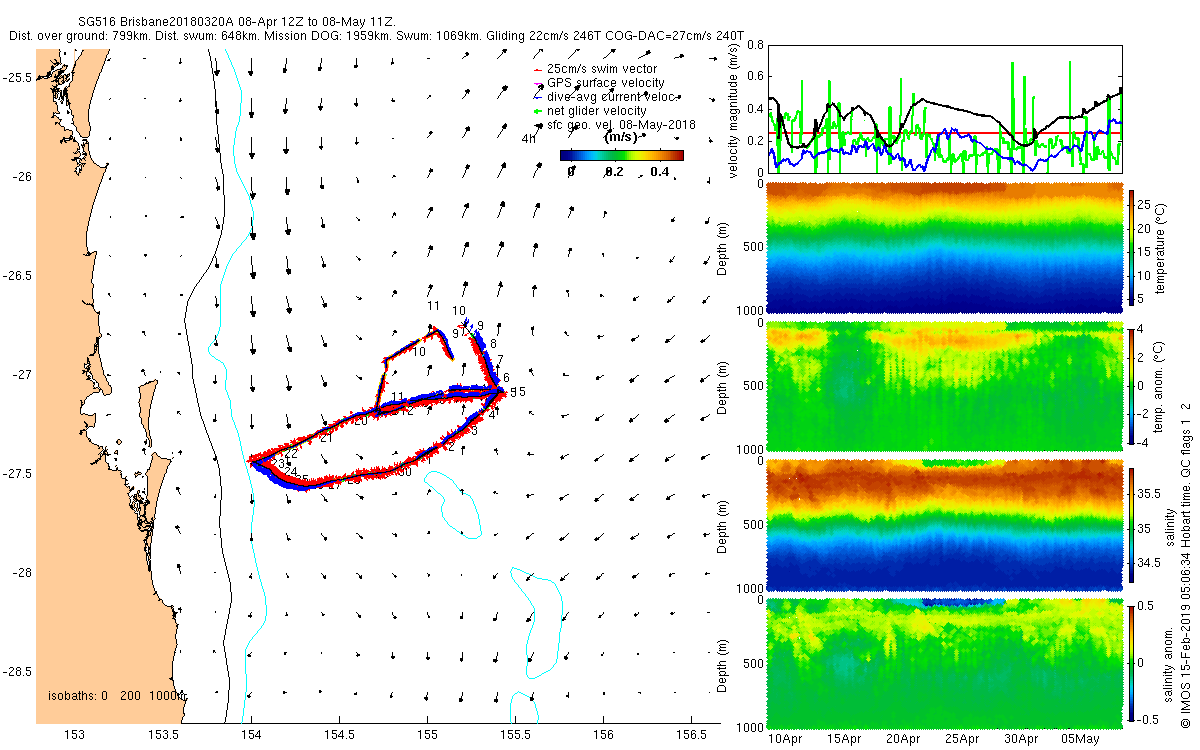Click the 20Apr date tick on the time axis
This screenshot has height=750, width=1200.
[x=902, y=739]
